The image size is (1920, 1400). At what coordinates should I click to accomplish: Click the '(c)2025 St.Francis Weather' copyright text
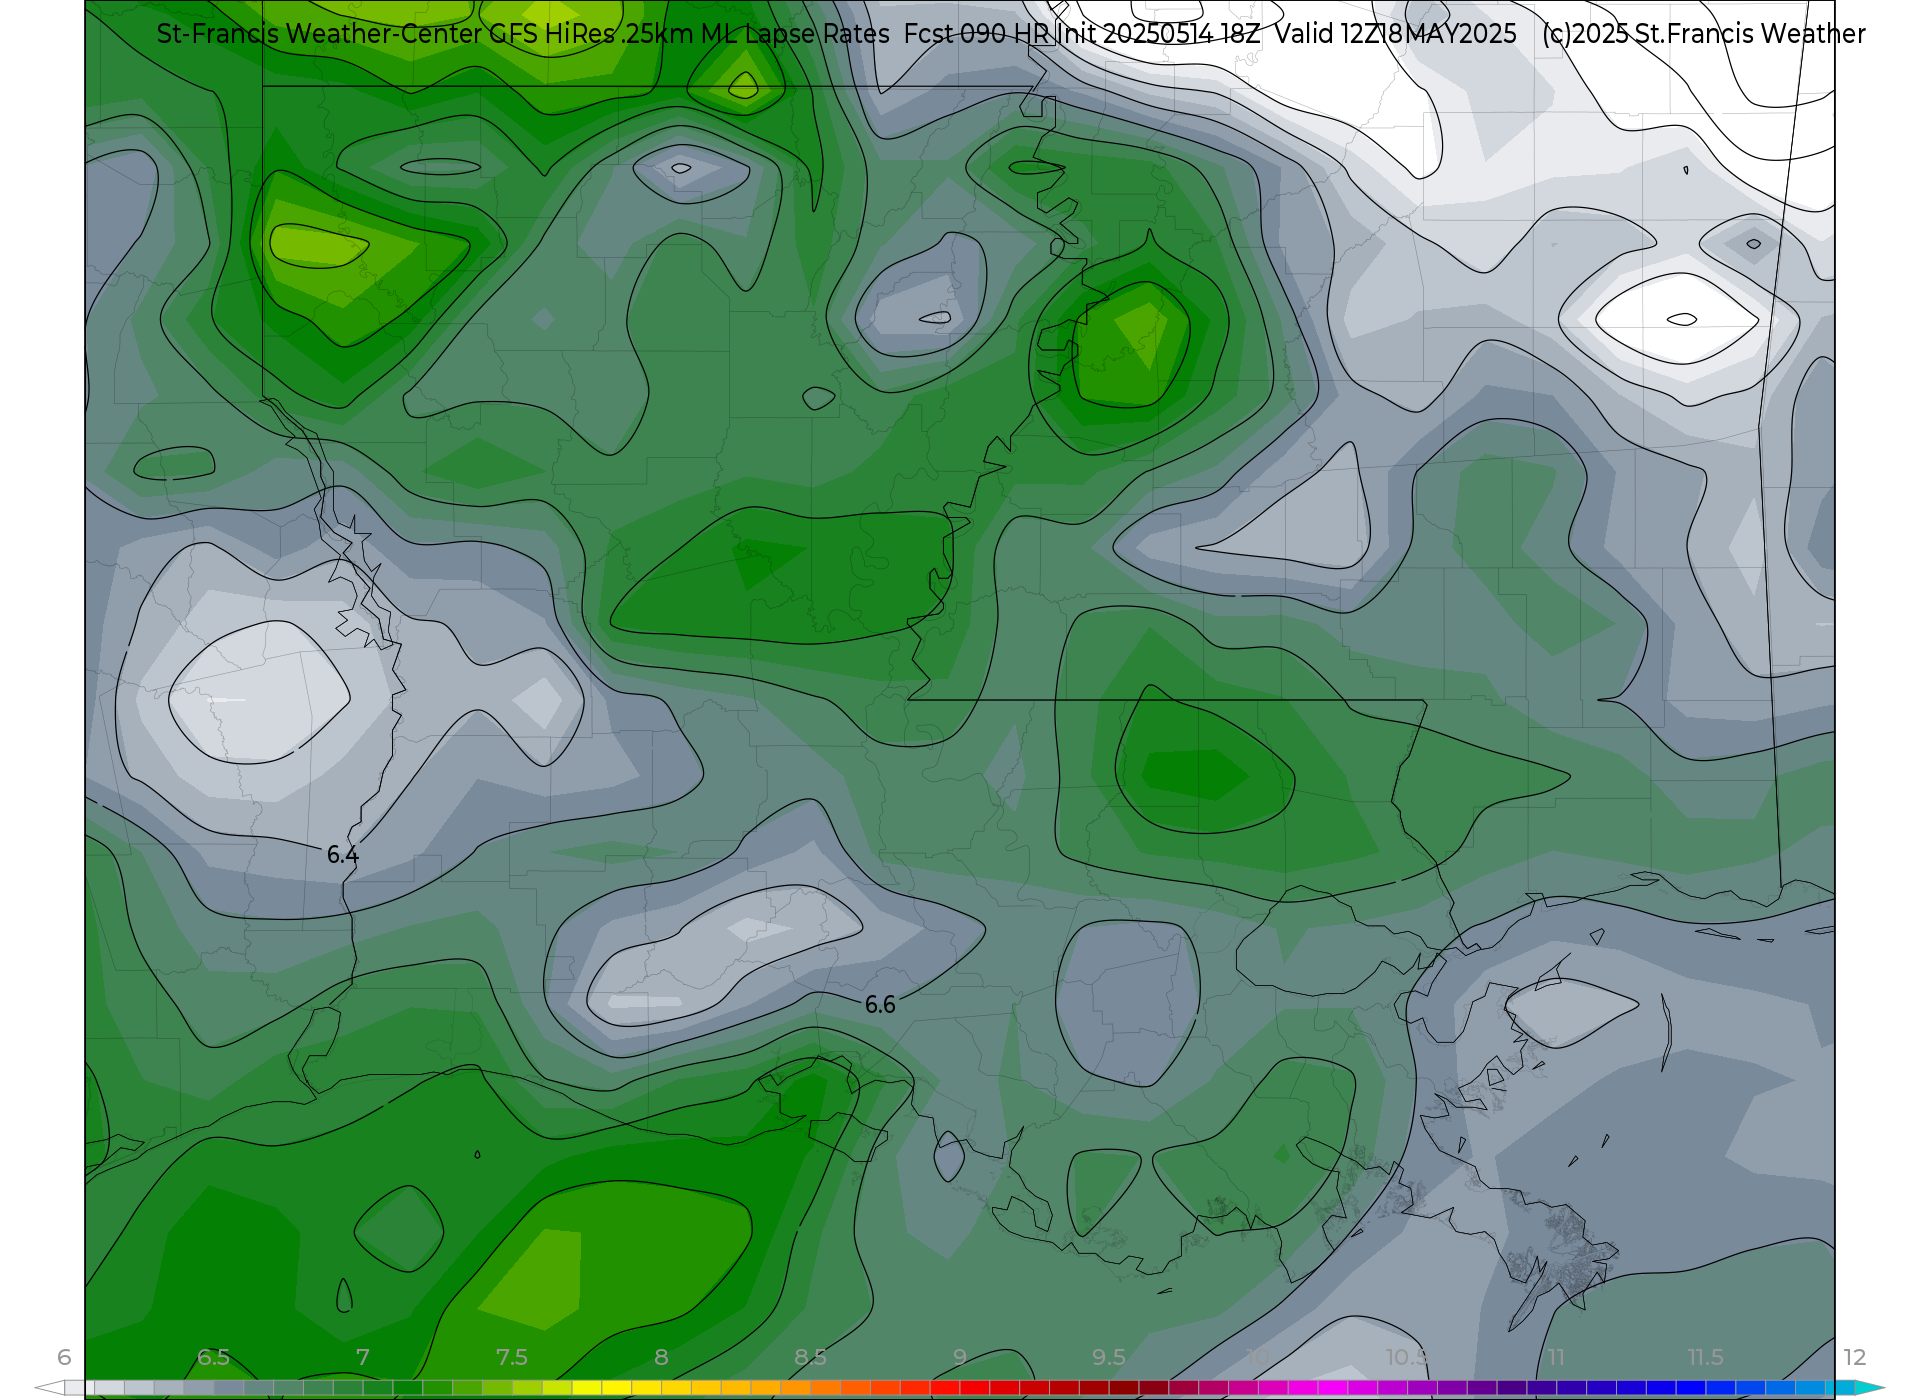tap(1703, 34)
